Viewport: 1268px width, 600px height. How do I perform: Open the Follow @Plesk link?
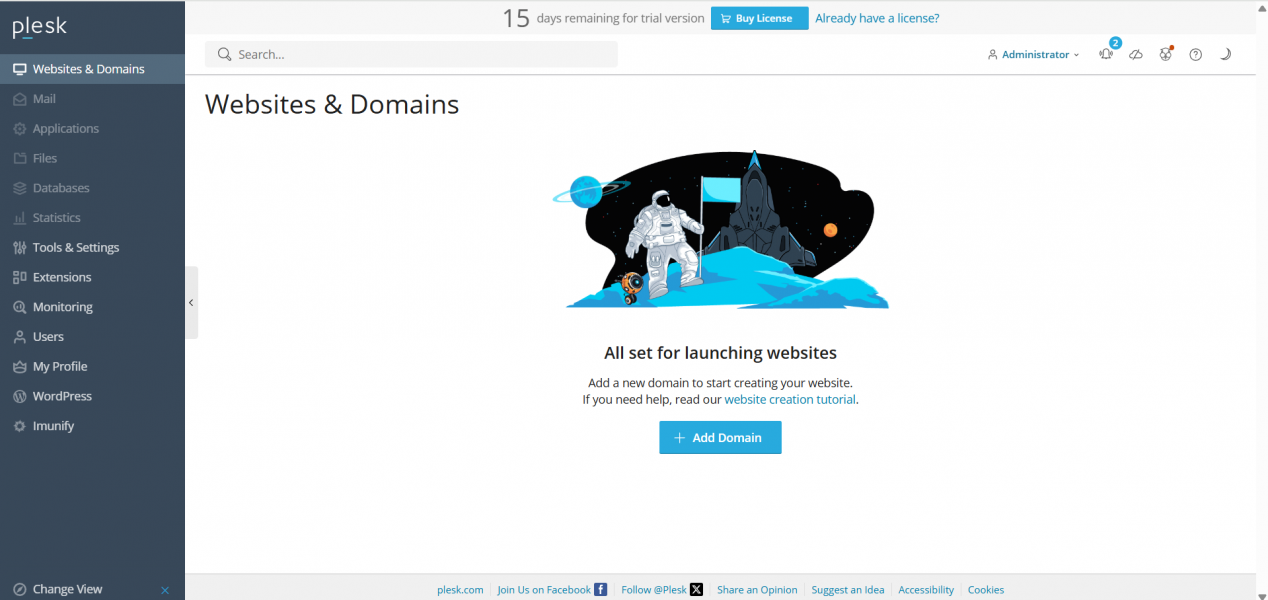(x=662, y=590)
